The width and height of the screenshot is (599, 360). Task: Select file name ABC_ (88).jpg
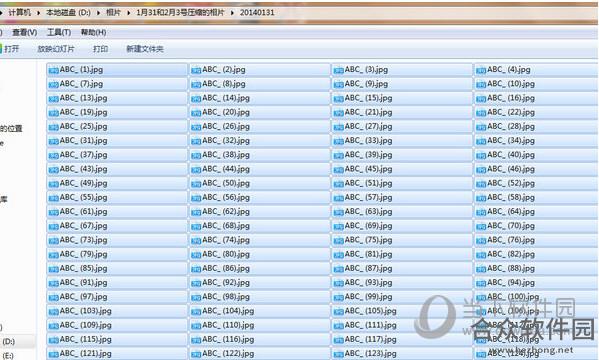click(x=511, y=269)
